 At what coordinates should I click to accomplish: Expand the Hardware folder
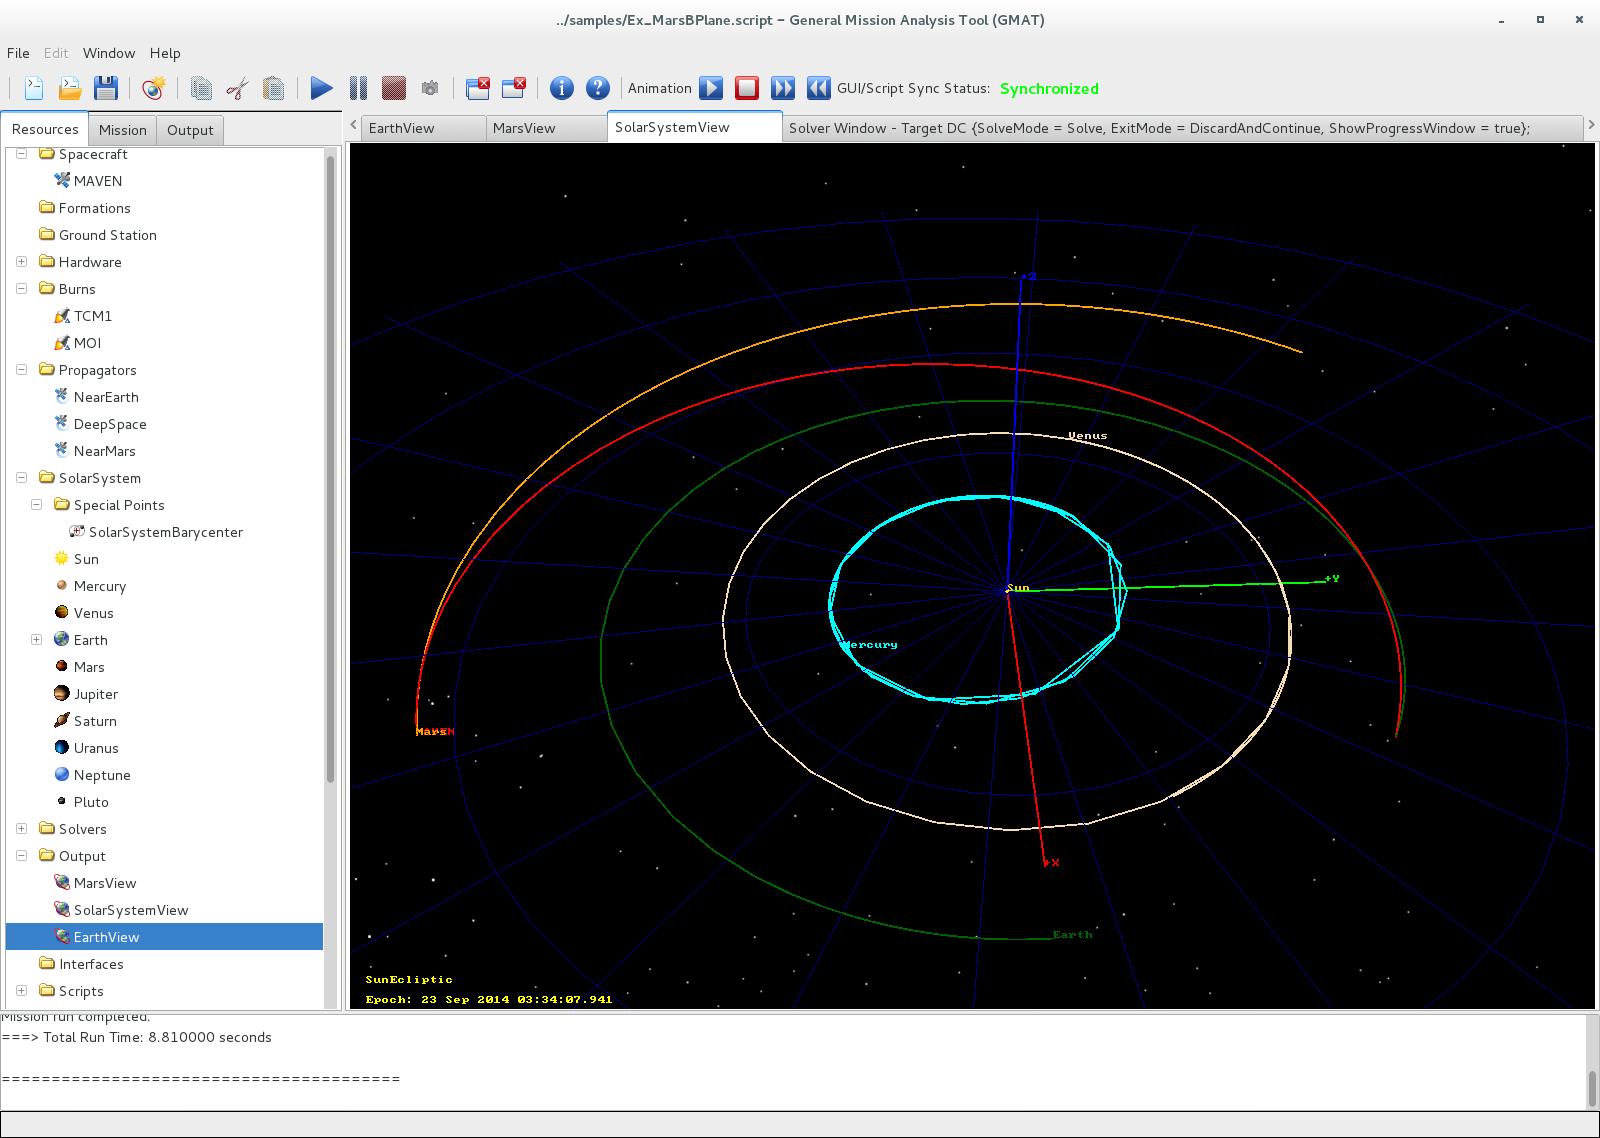[21, 262]
